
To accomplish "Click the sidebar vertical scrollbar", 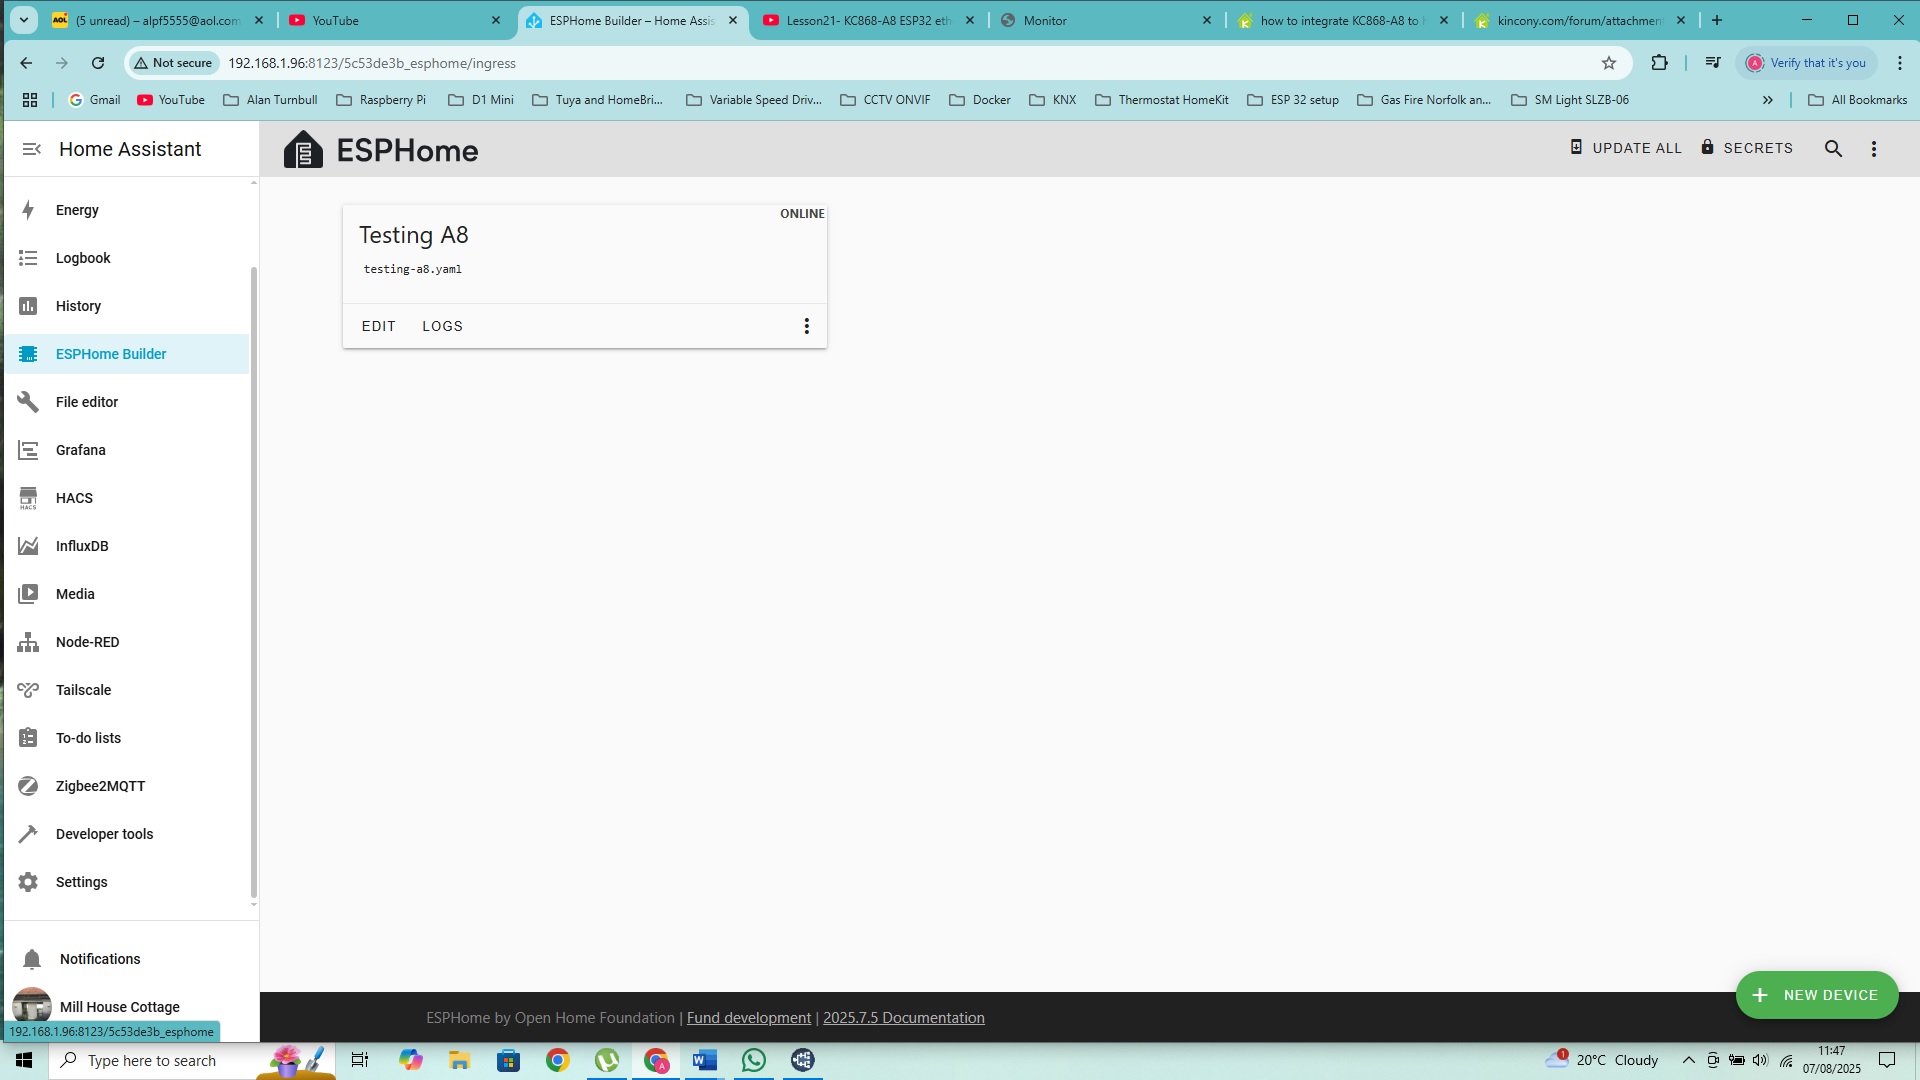I will coord(254,580).
